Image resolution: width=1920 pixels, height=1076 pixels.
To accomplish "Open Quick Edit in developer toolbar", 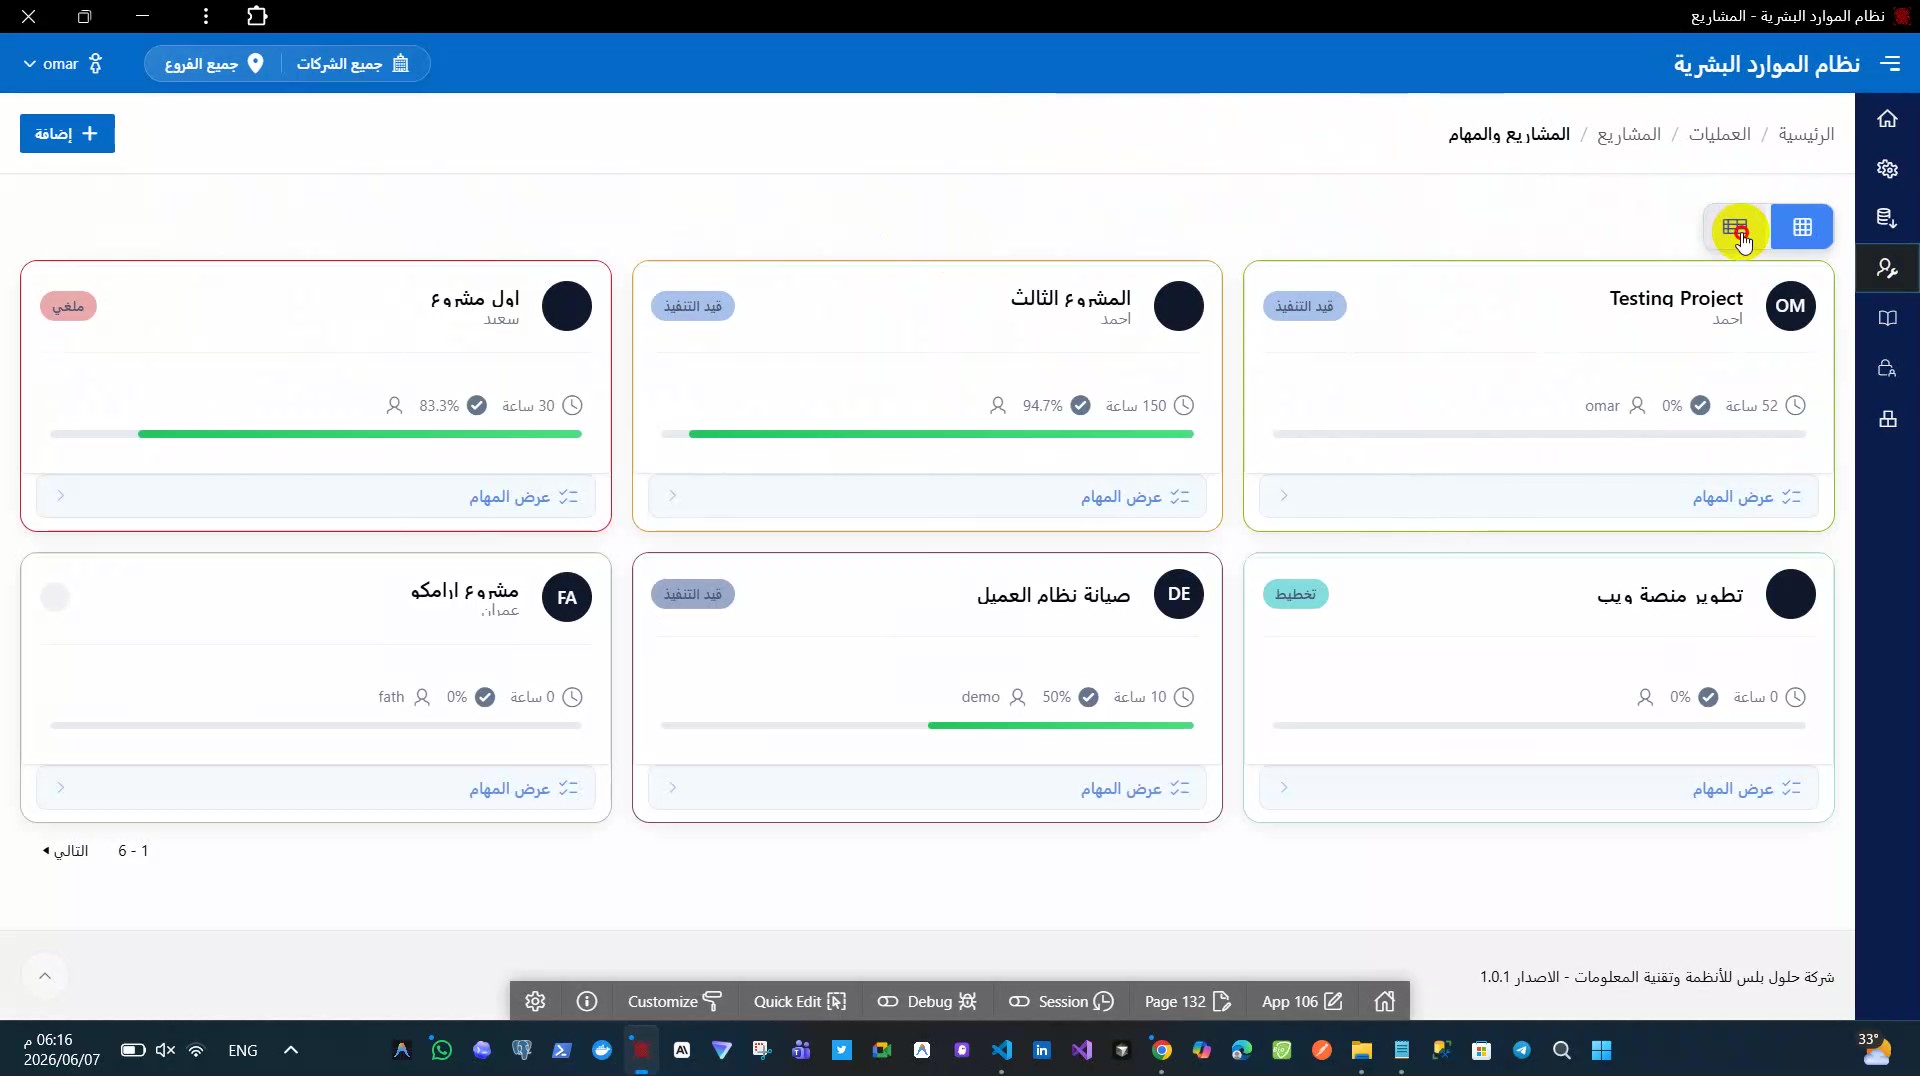I will point(800,1001).
